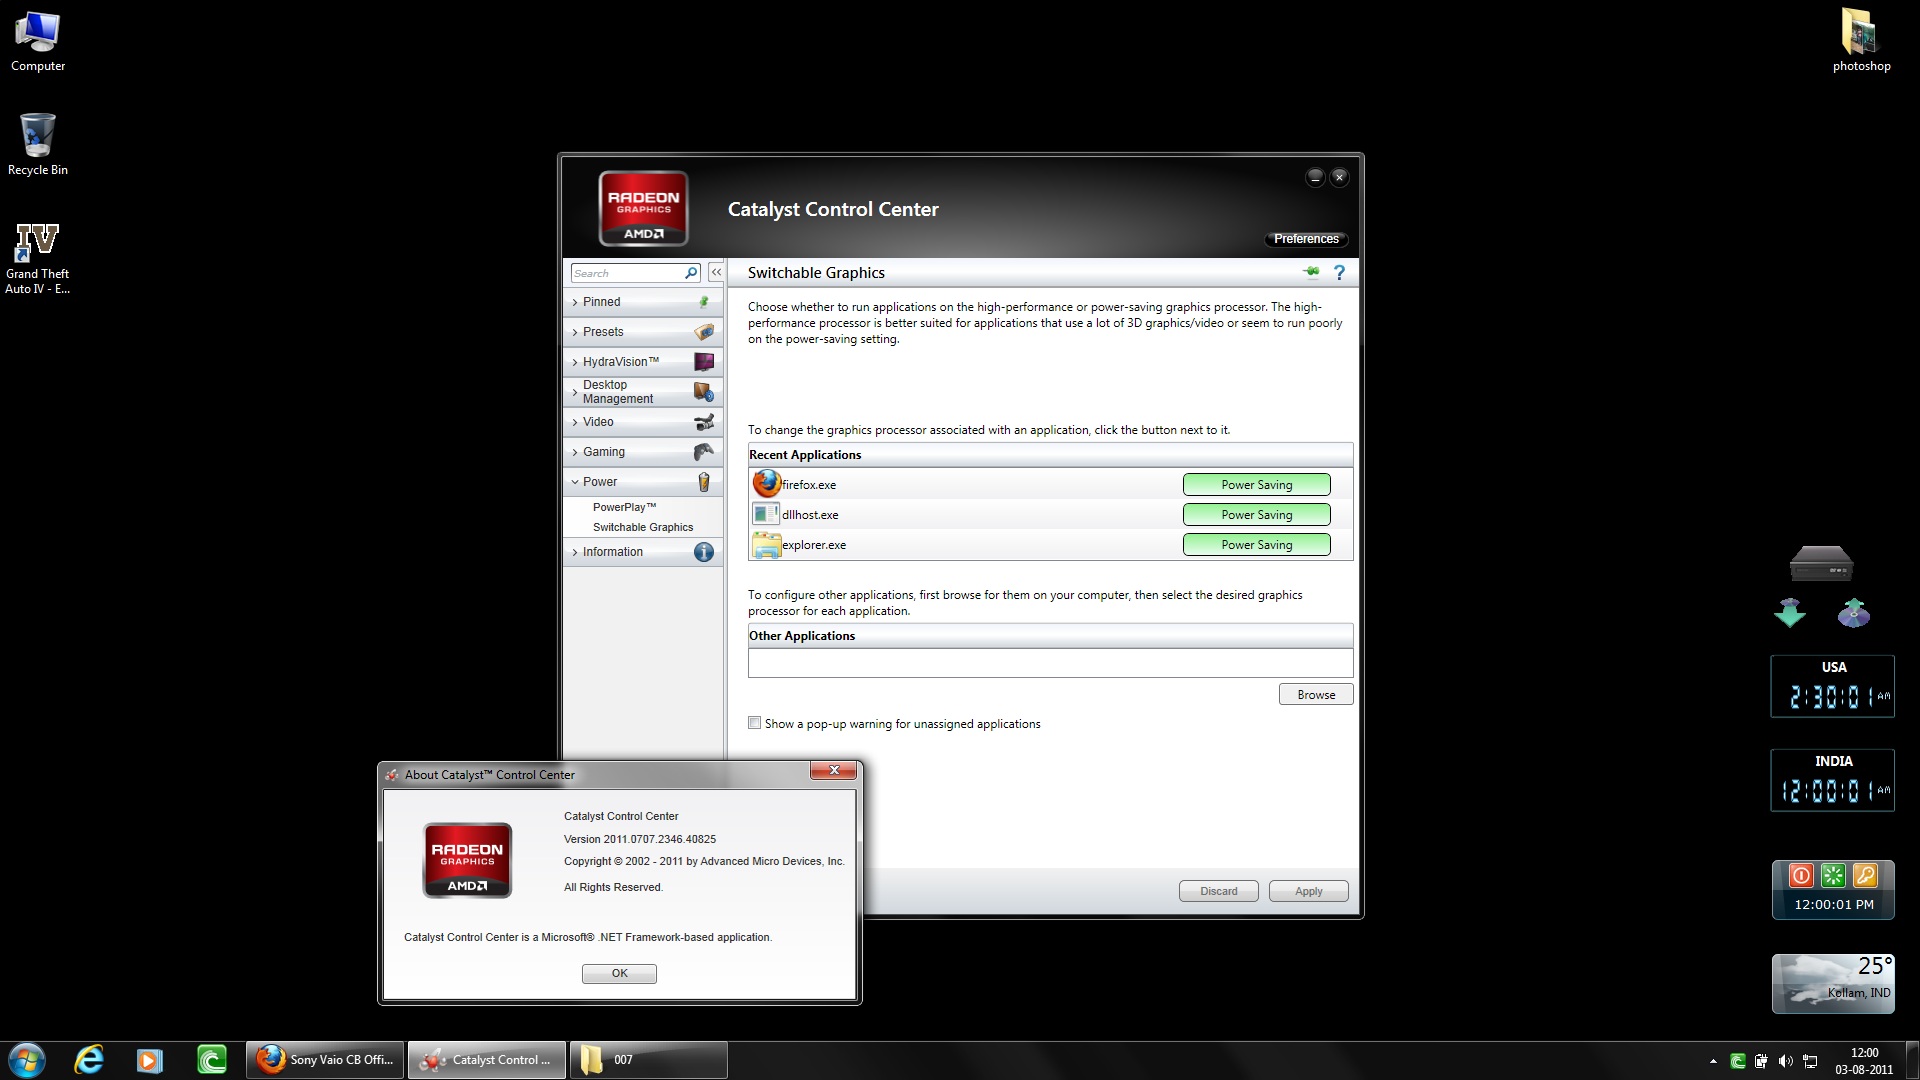This screenshot has width=1920, height=1080.
Task: Close the About Catalyst Control Center dialog
Action: (x=833, y=770)
